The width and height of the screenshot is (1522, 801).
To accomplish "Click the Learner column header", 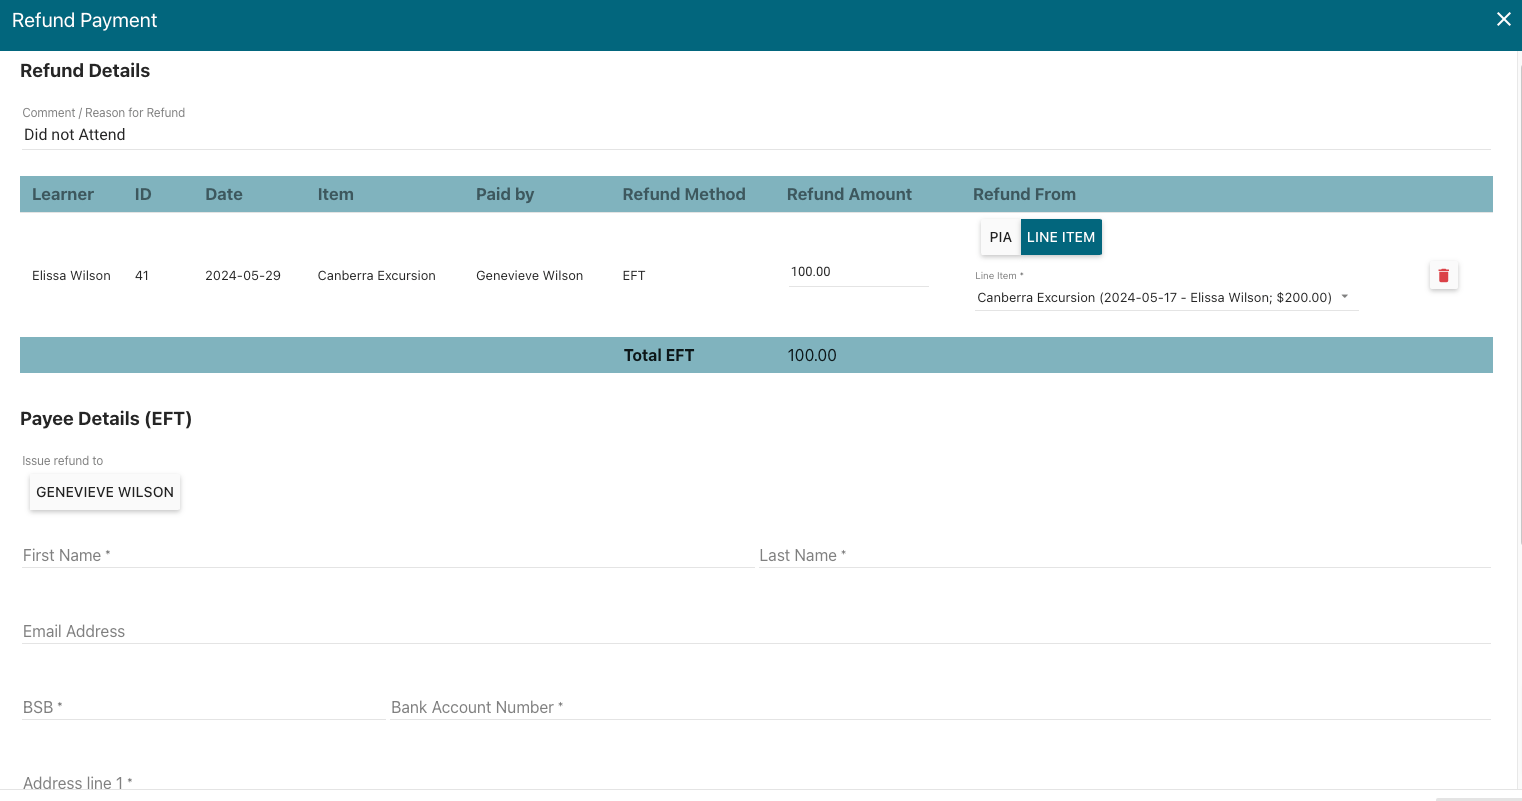I will point(63,194).
